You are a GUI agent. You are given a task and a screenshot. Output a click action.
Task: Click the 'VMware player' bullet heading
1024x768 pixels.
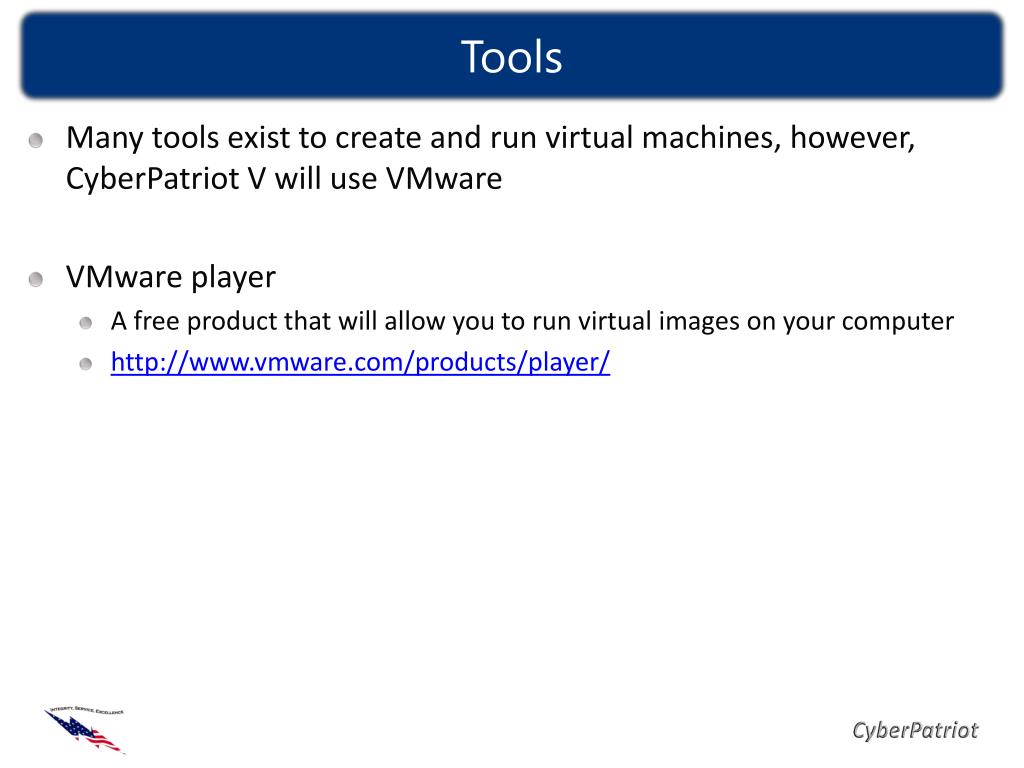171,277
